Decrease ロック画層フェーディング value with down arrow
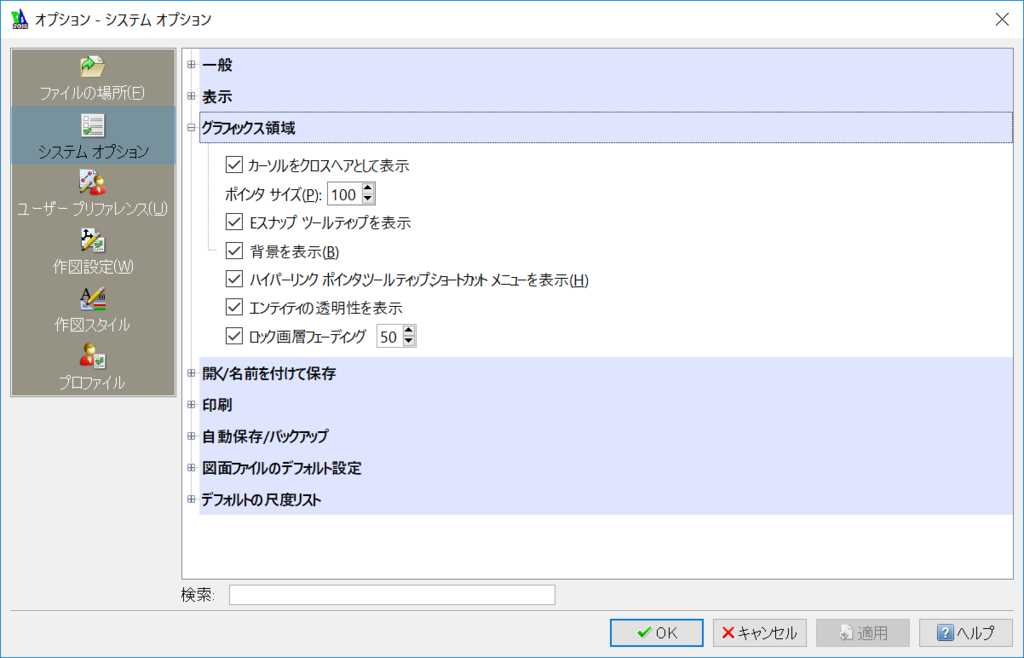The height and width of the screenshot is (658, 1024). coord(409,341)
